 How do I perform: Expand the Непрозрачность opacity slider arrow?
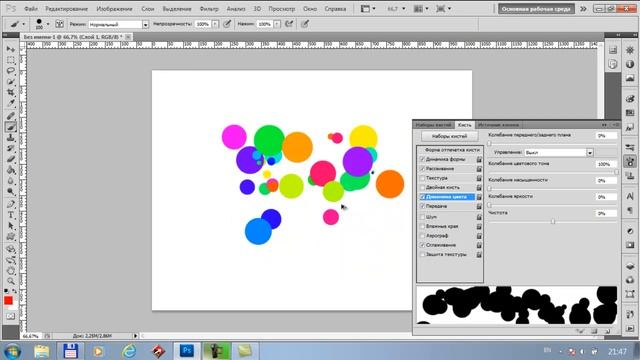pos(215,24)
